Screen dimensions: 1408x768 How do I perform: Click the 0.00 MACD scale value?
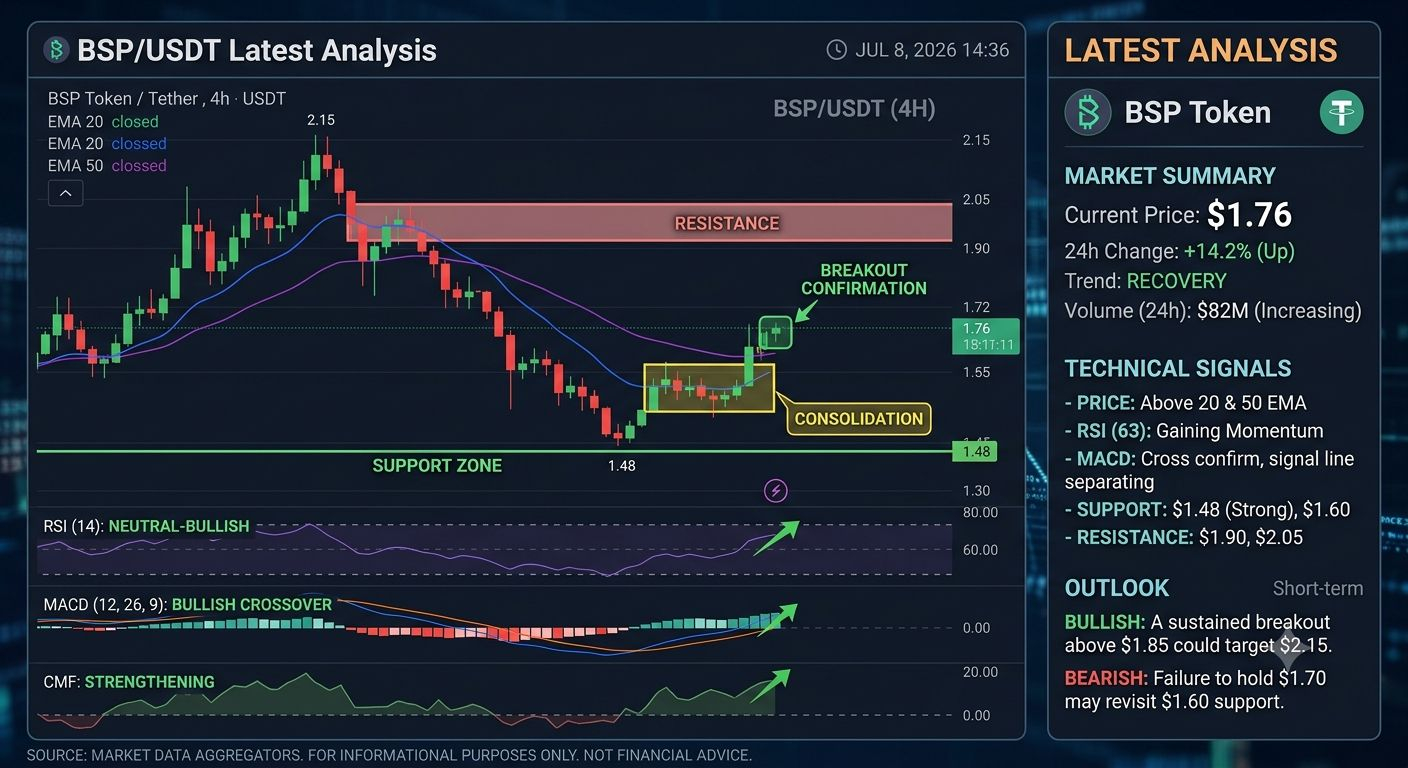tap(975, 628)
